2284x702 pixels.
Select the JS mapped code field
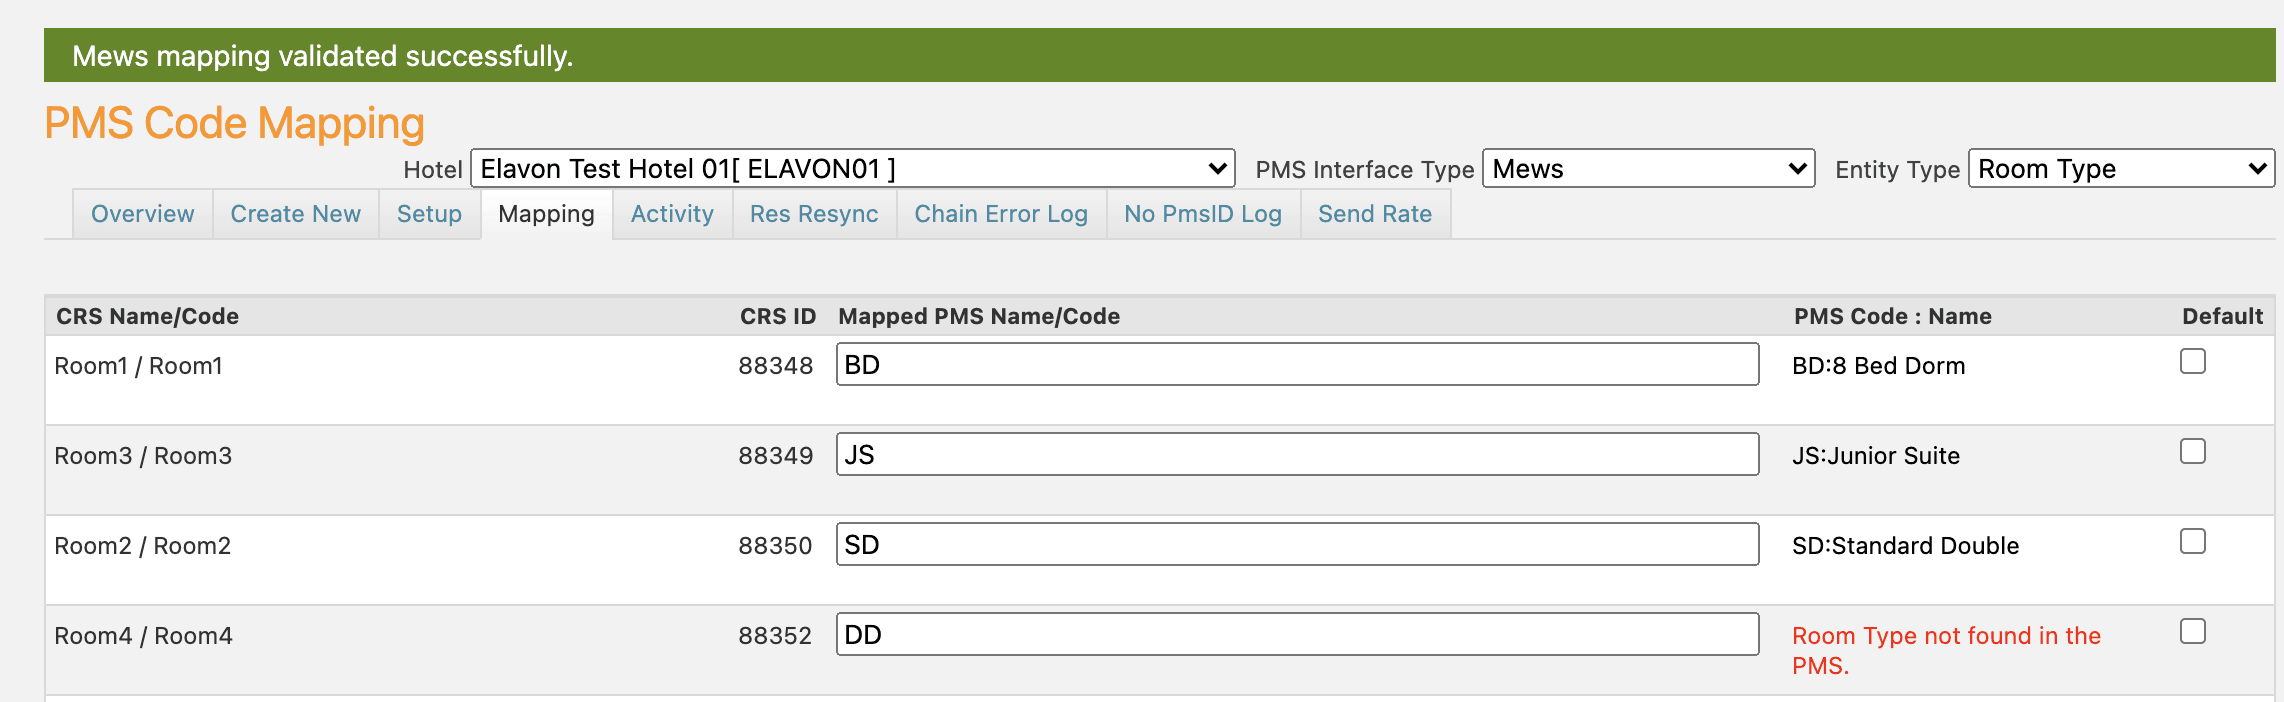(x=1296, y=455)
